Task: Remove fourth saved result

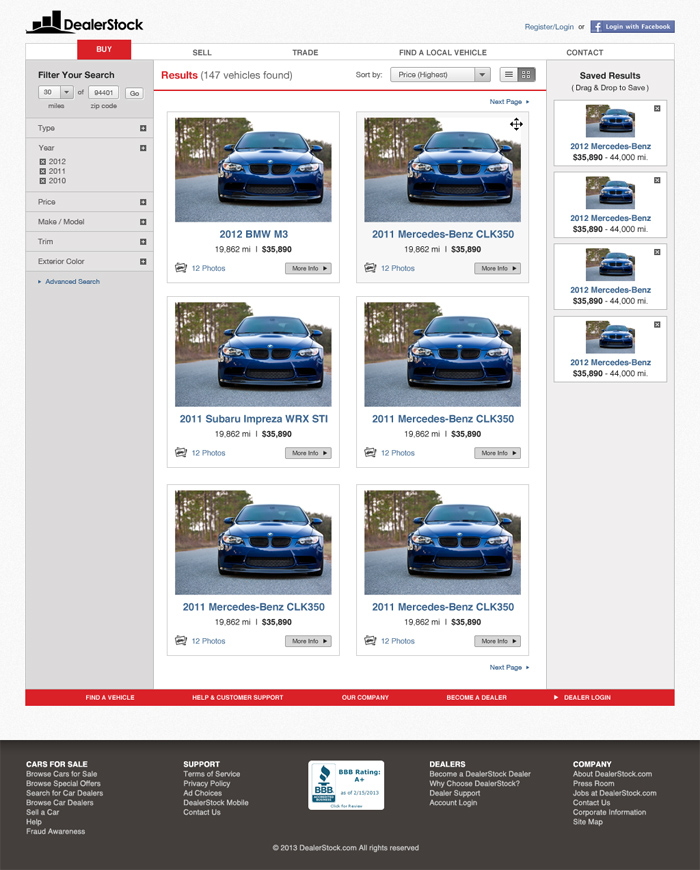Action: click(x=657, y=325)
